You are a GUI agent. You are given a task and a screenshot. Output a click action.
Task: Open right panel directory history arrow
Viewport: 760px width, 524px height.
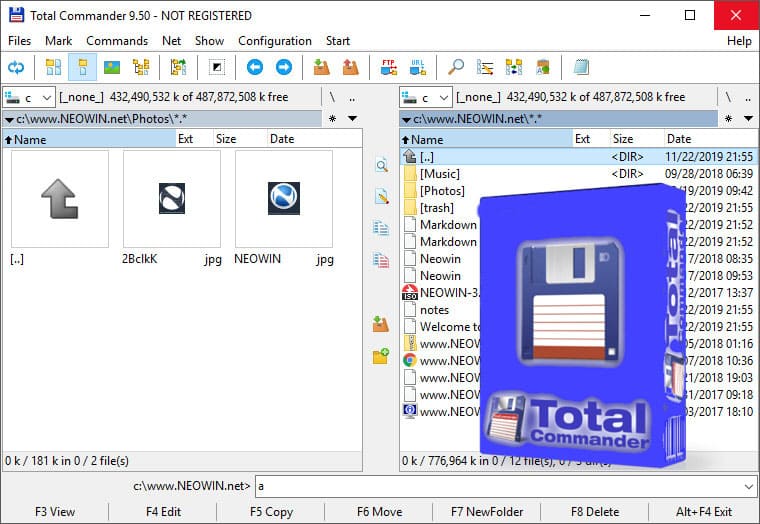coord(748,118)
